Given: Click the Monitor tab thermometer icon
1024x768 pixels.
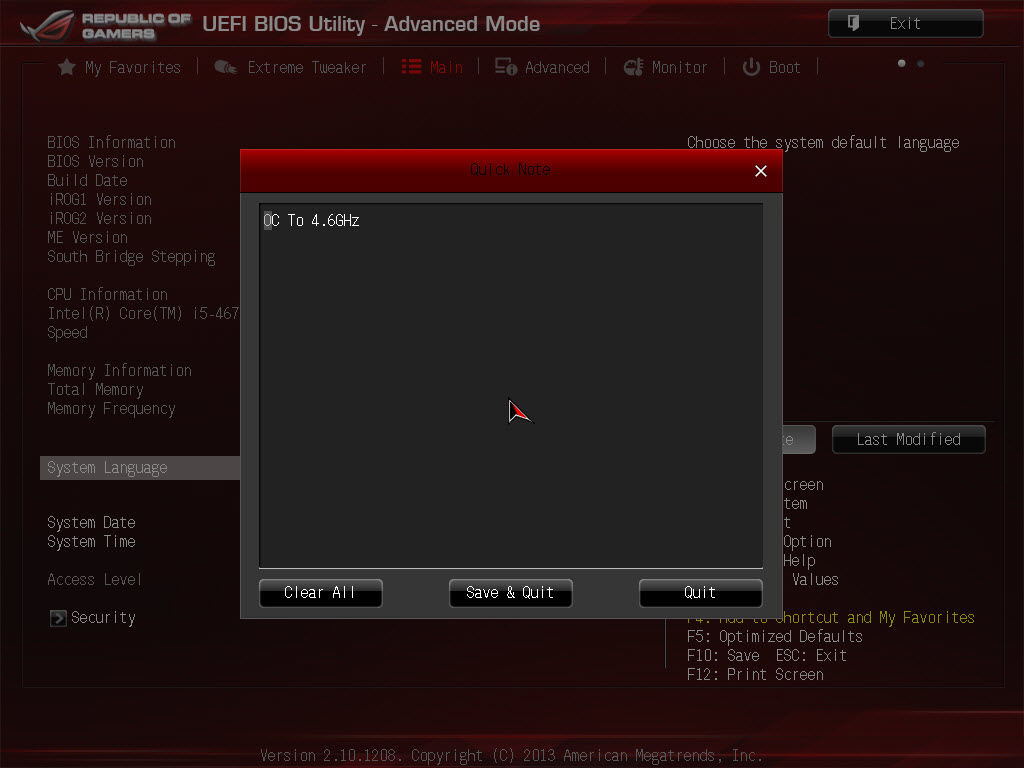Looking at the screenshot, I should [633, 67].
